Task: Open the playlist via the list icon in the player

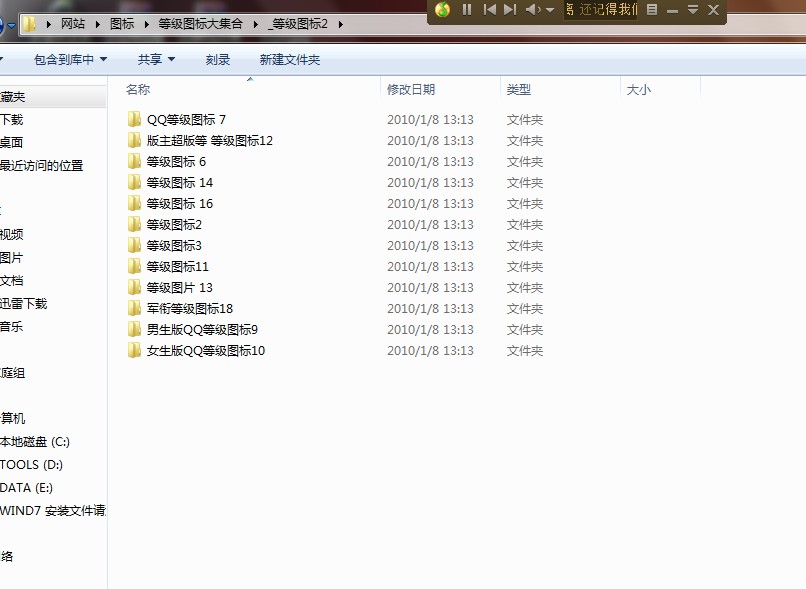Action: (x=651, y=11)
